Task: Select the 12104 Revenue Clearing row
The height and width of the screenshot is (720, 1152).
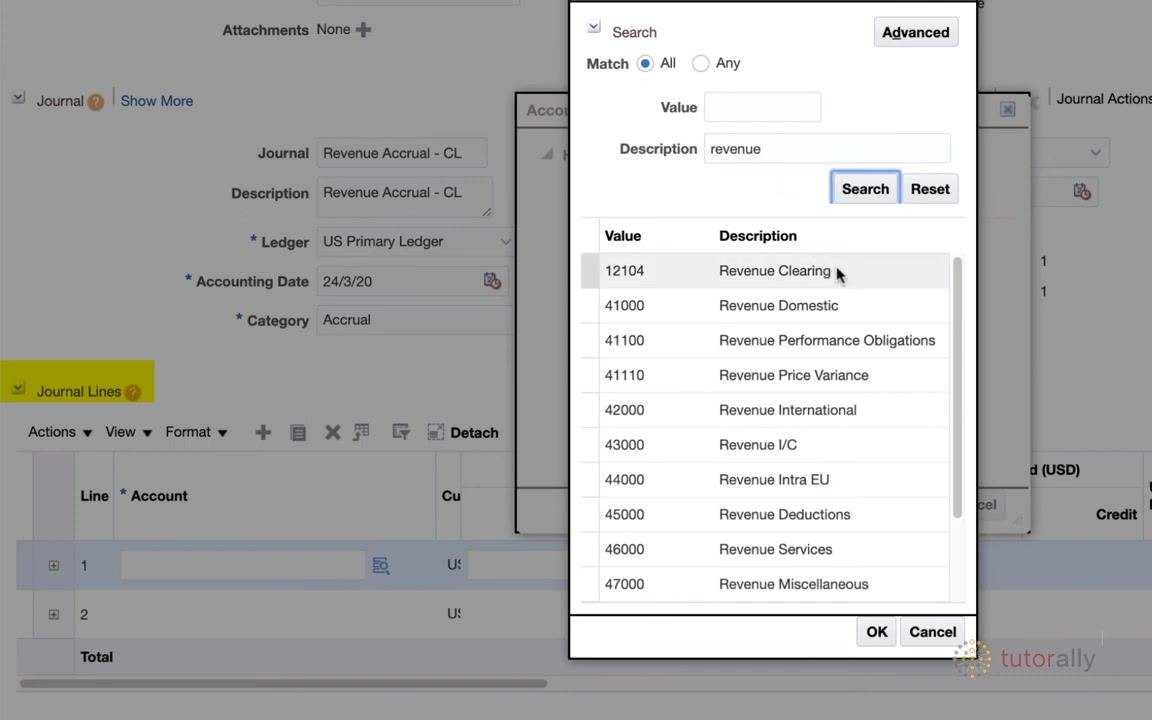Action: click(x=764, y=270)
